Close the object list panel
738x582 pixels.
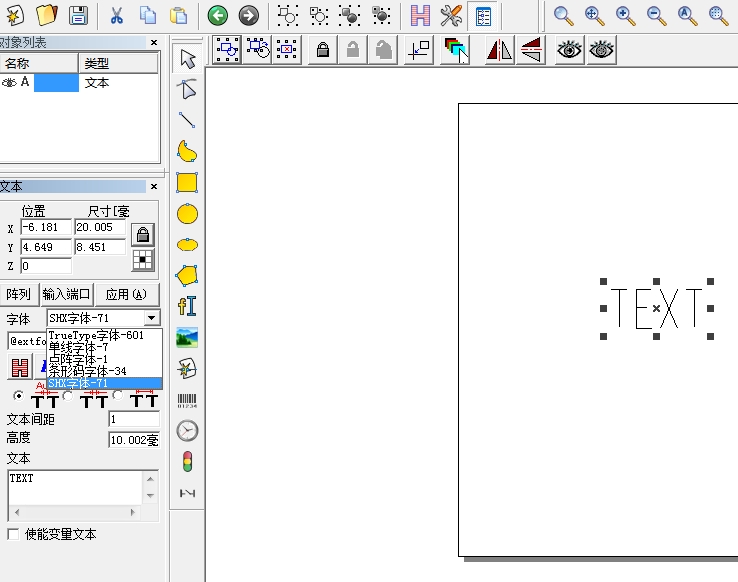[154, 43]
